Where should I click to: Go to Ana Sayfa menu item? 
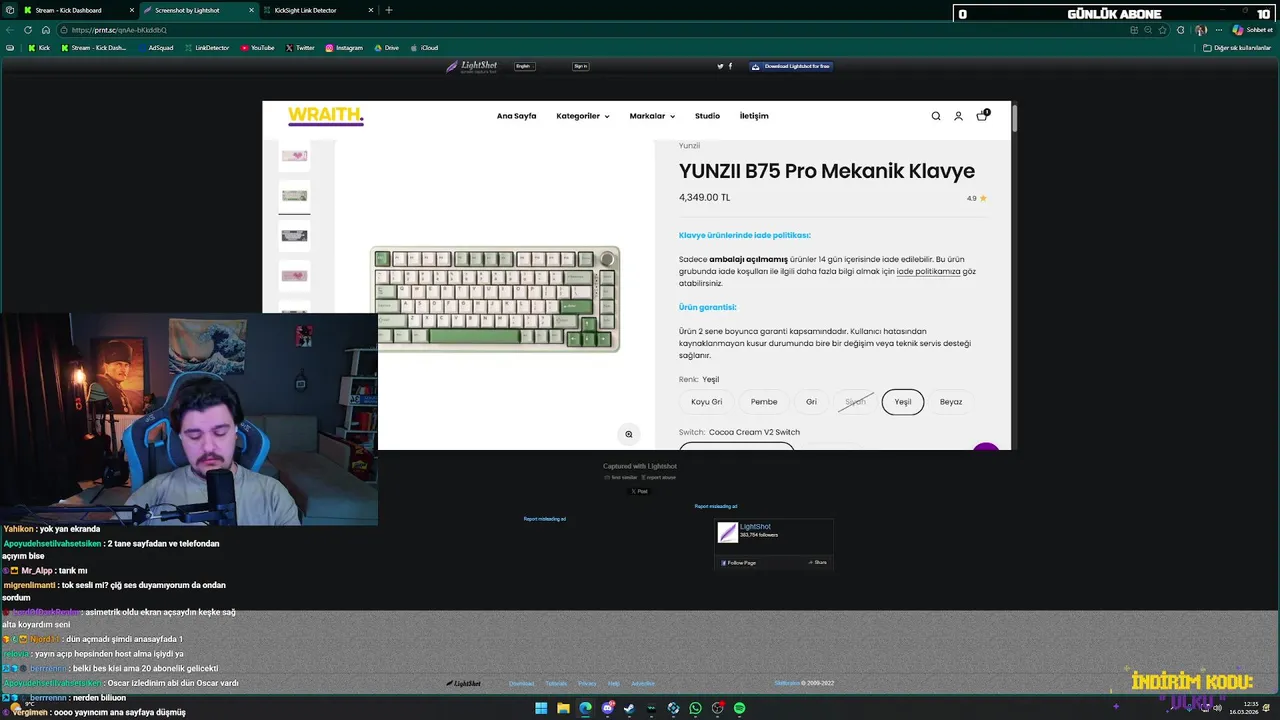click(516, 116)
